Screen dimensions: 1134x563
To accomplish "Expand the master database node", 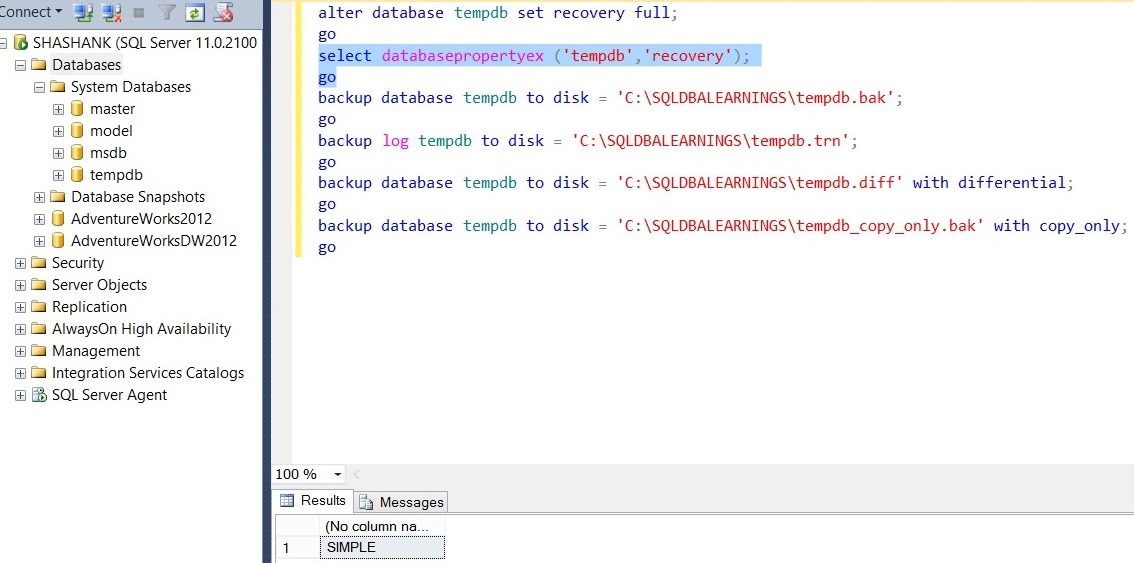I will point(59,109).
